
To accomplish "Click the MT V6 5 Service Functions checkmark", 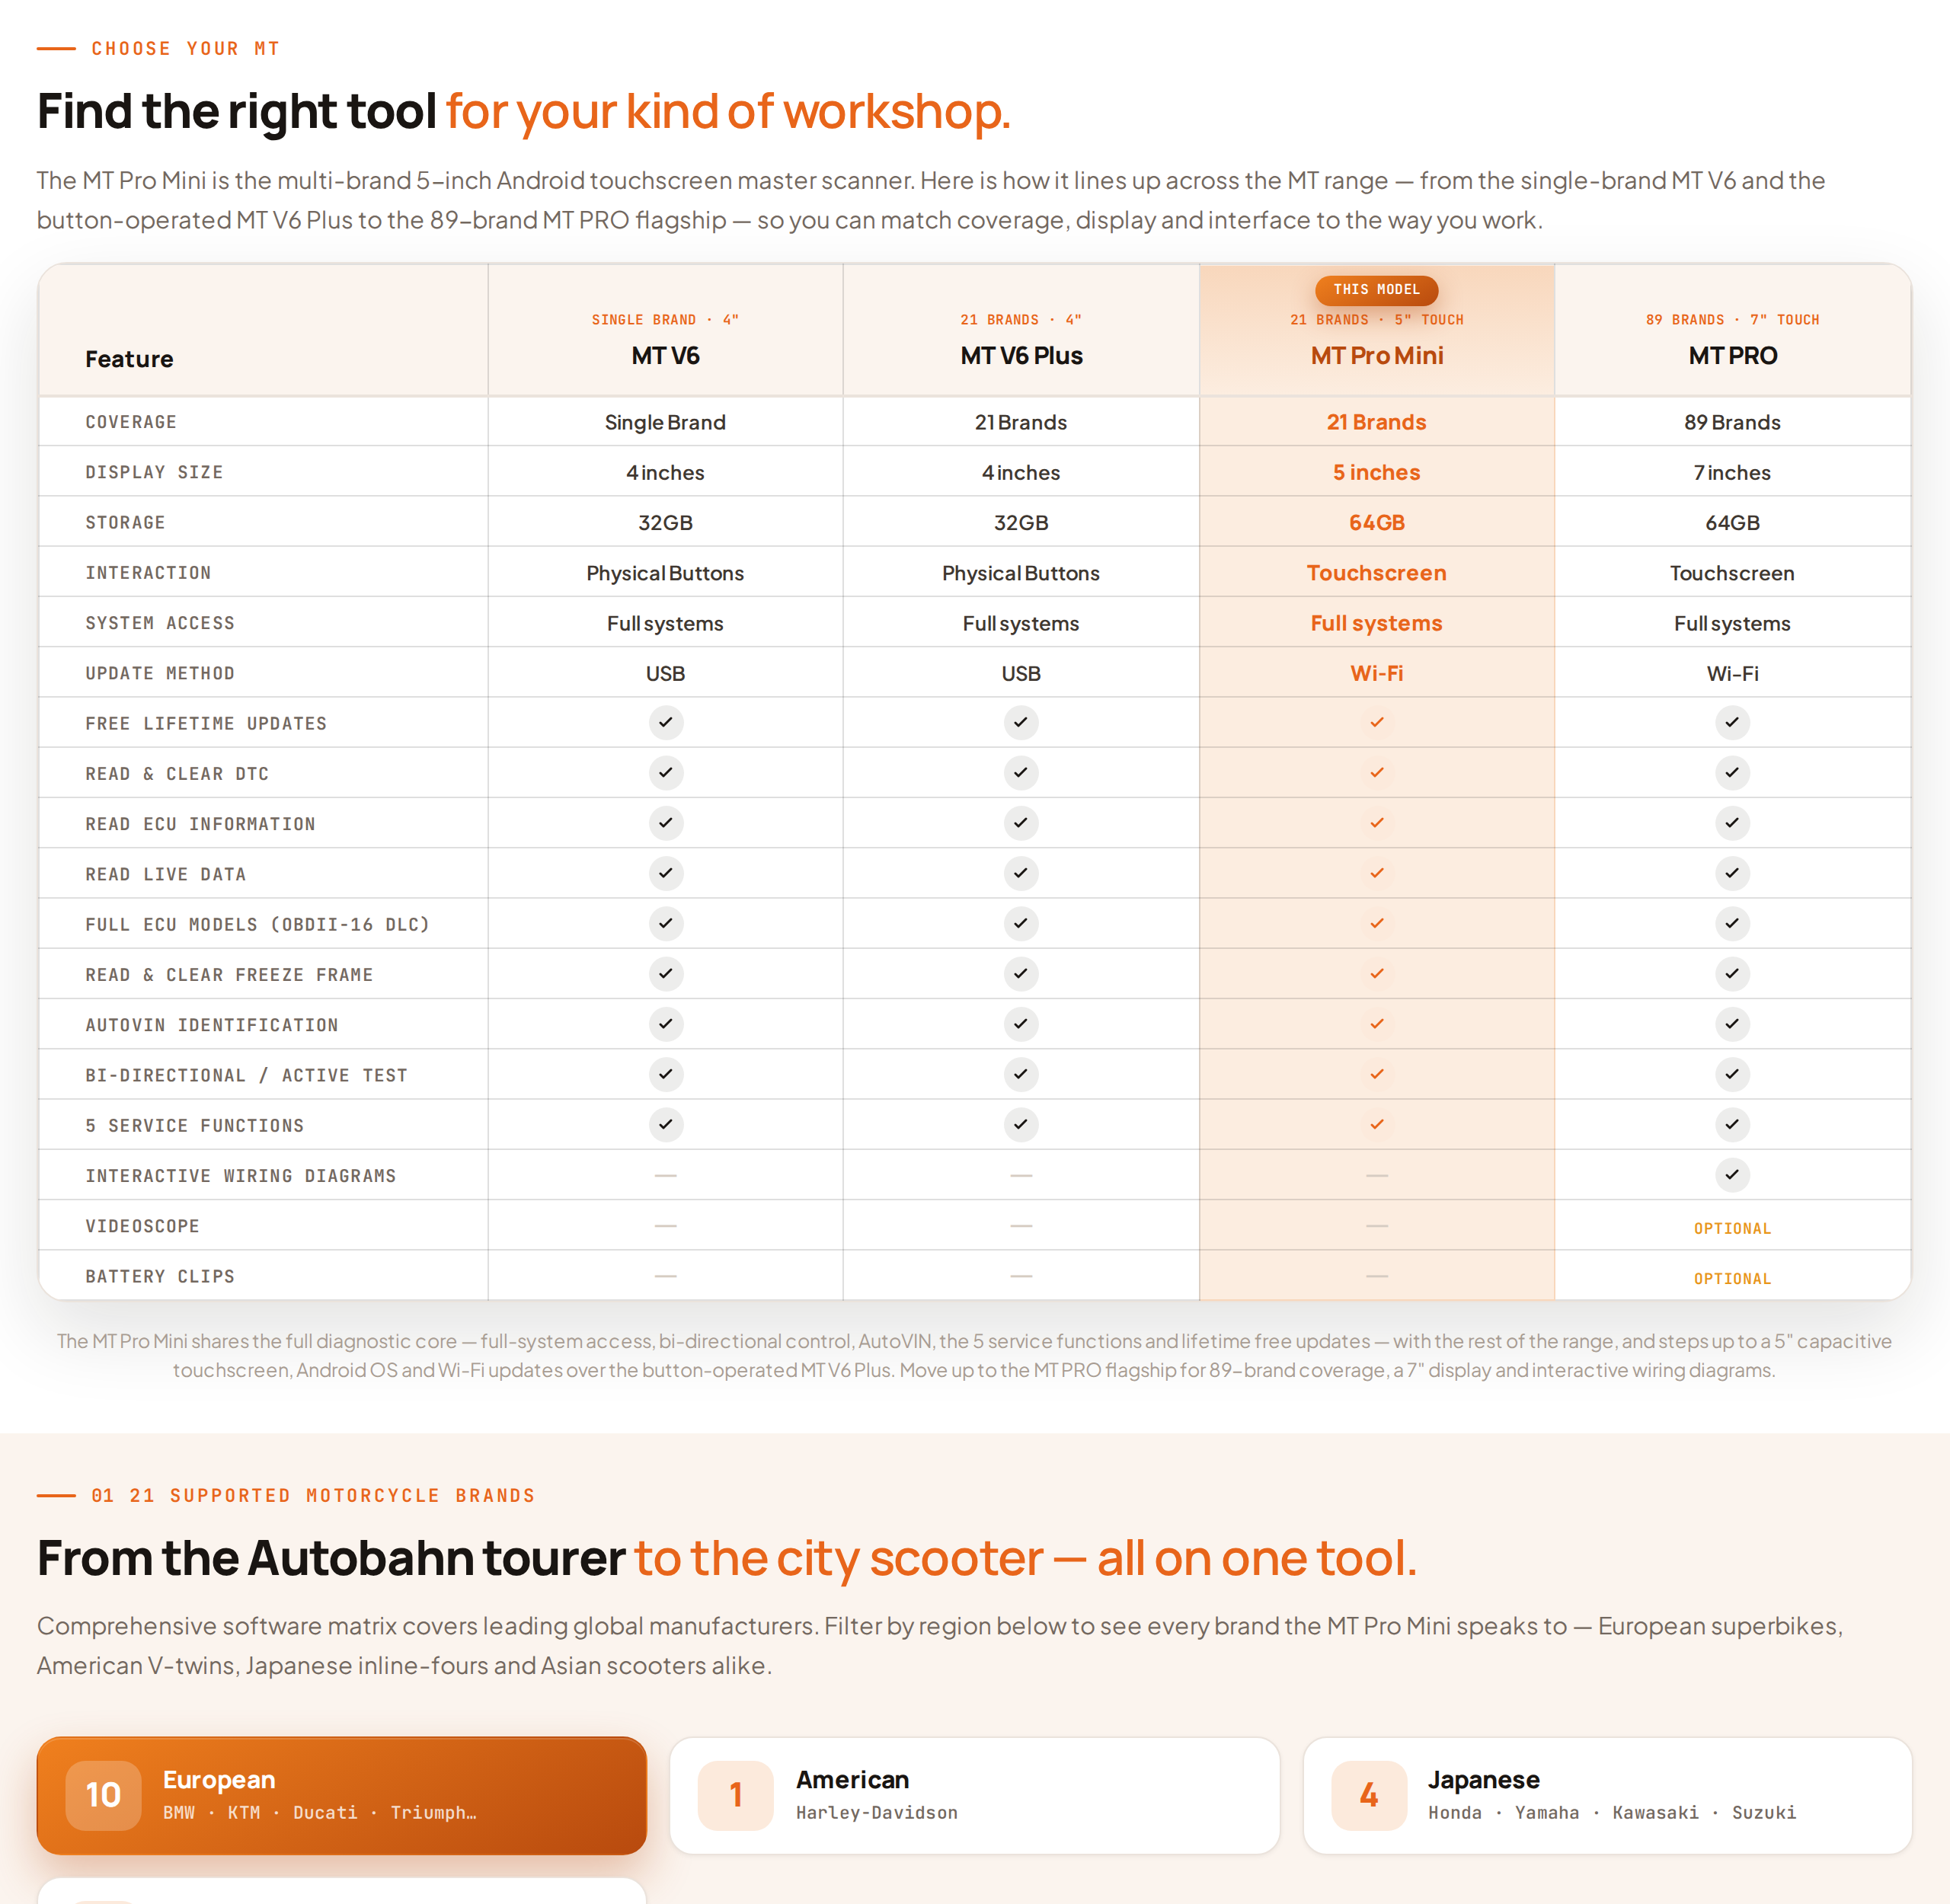I will (665, 1124).
